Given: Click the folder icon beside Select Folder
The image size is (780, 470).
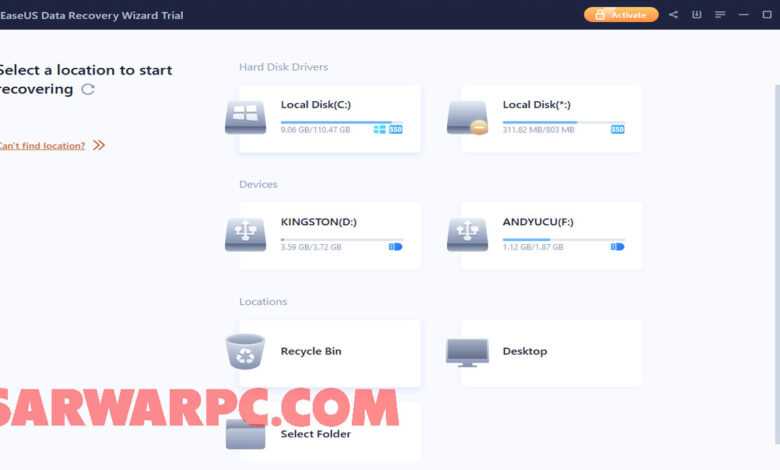Looking at the screenshot, I should [x=245, y=434].
